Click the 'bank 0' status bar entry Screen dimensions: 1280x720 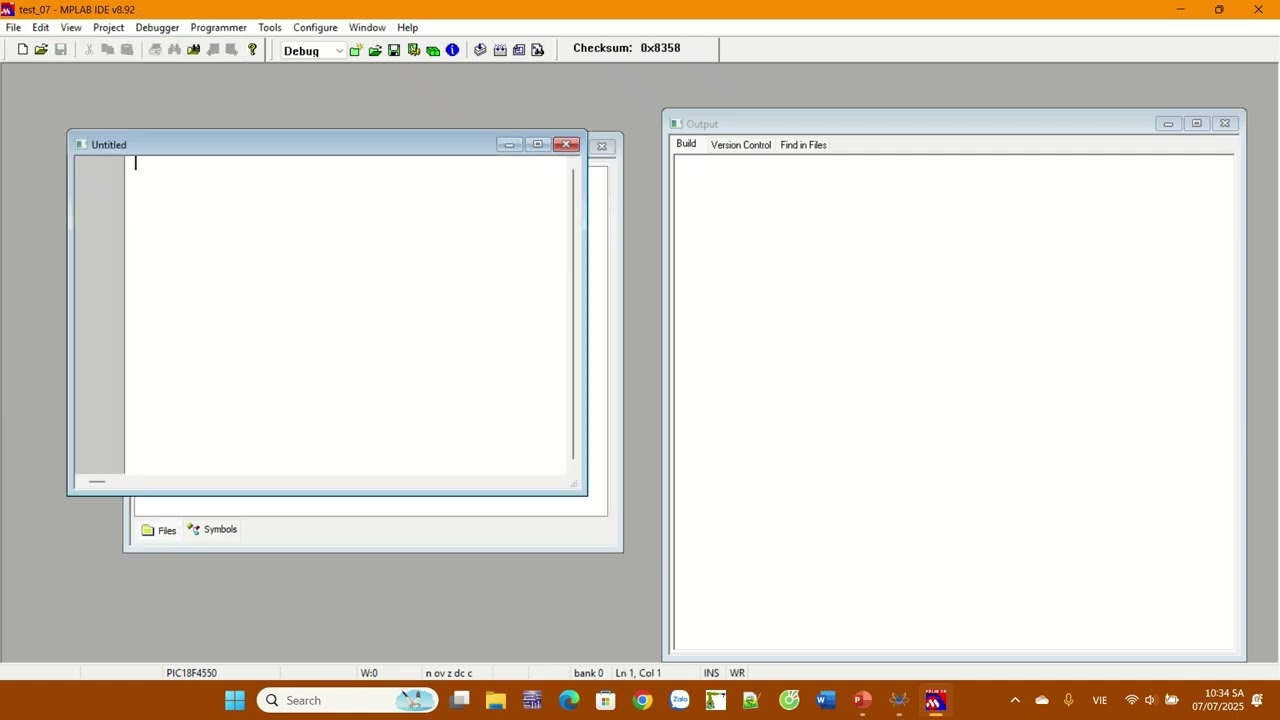[588, 673]
